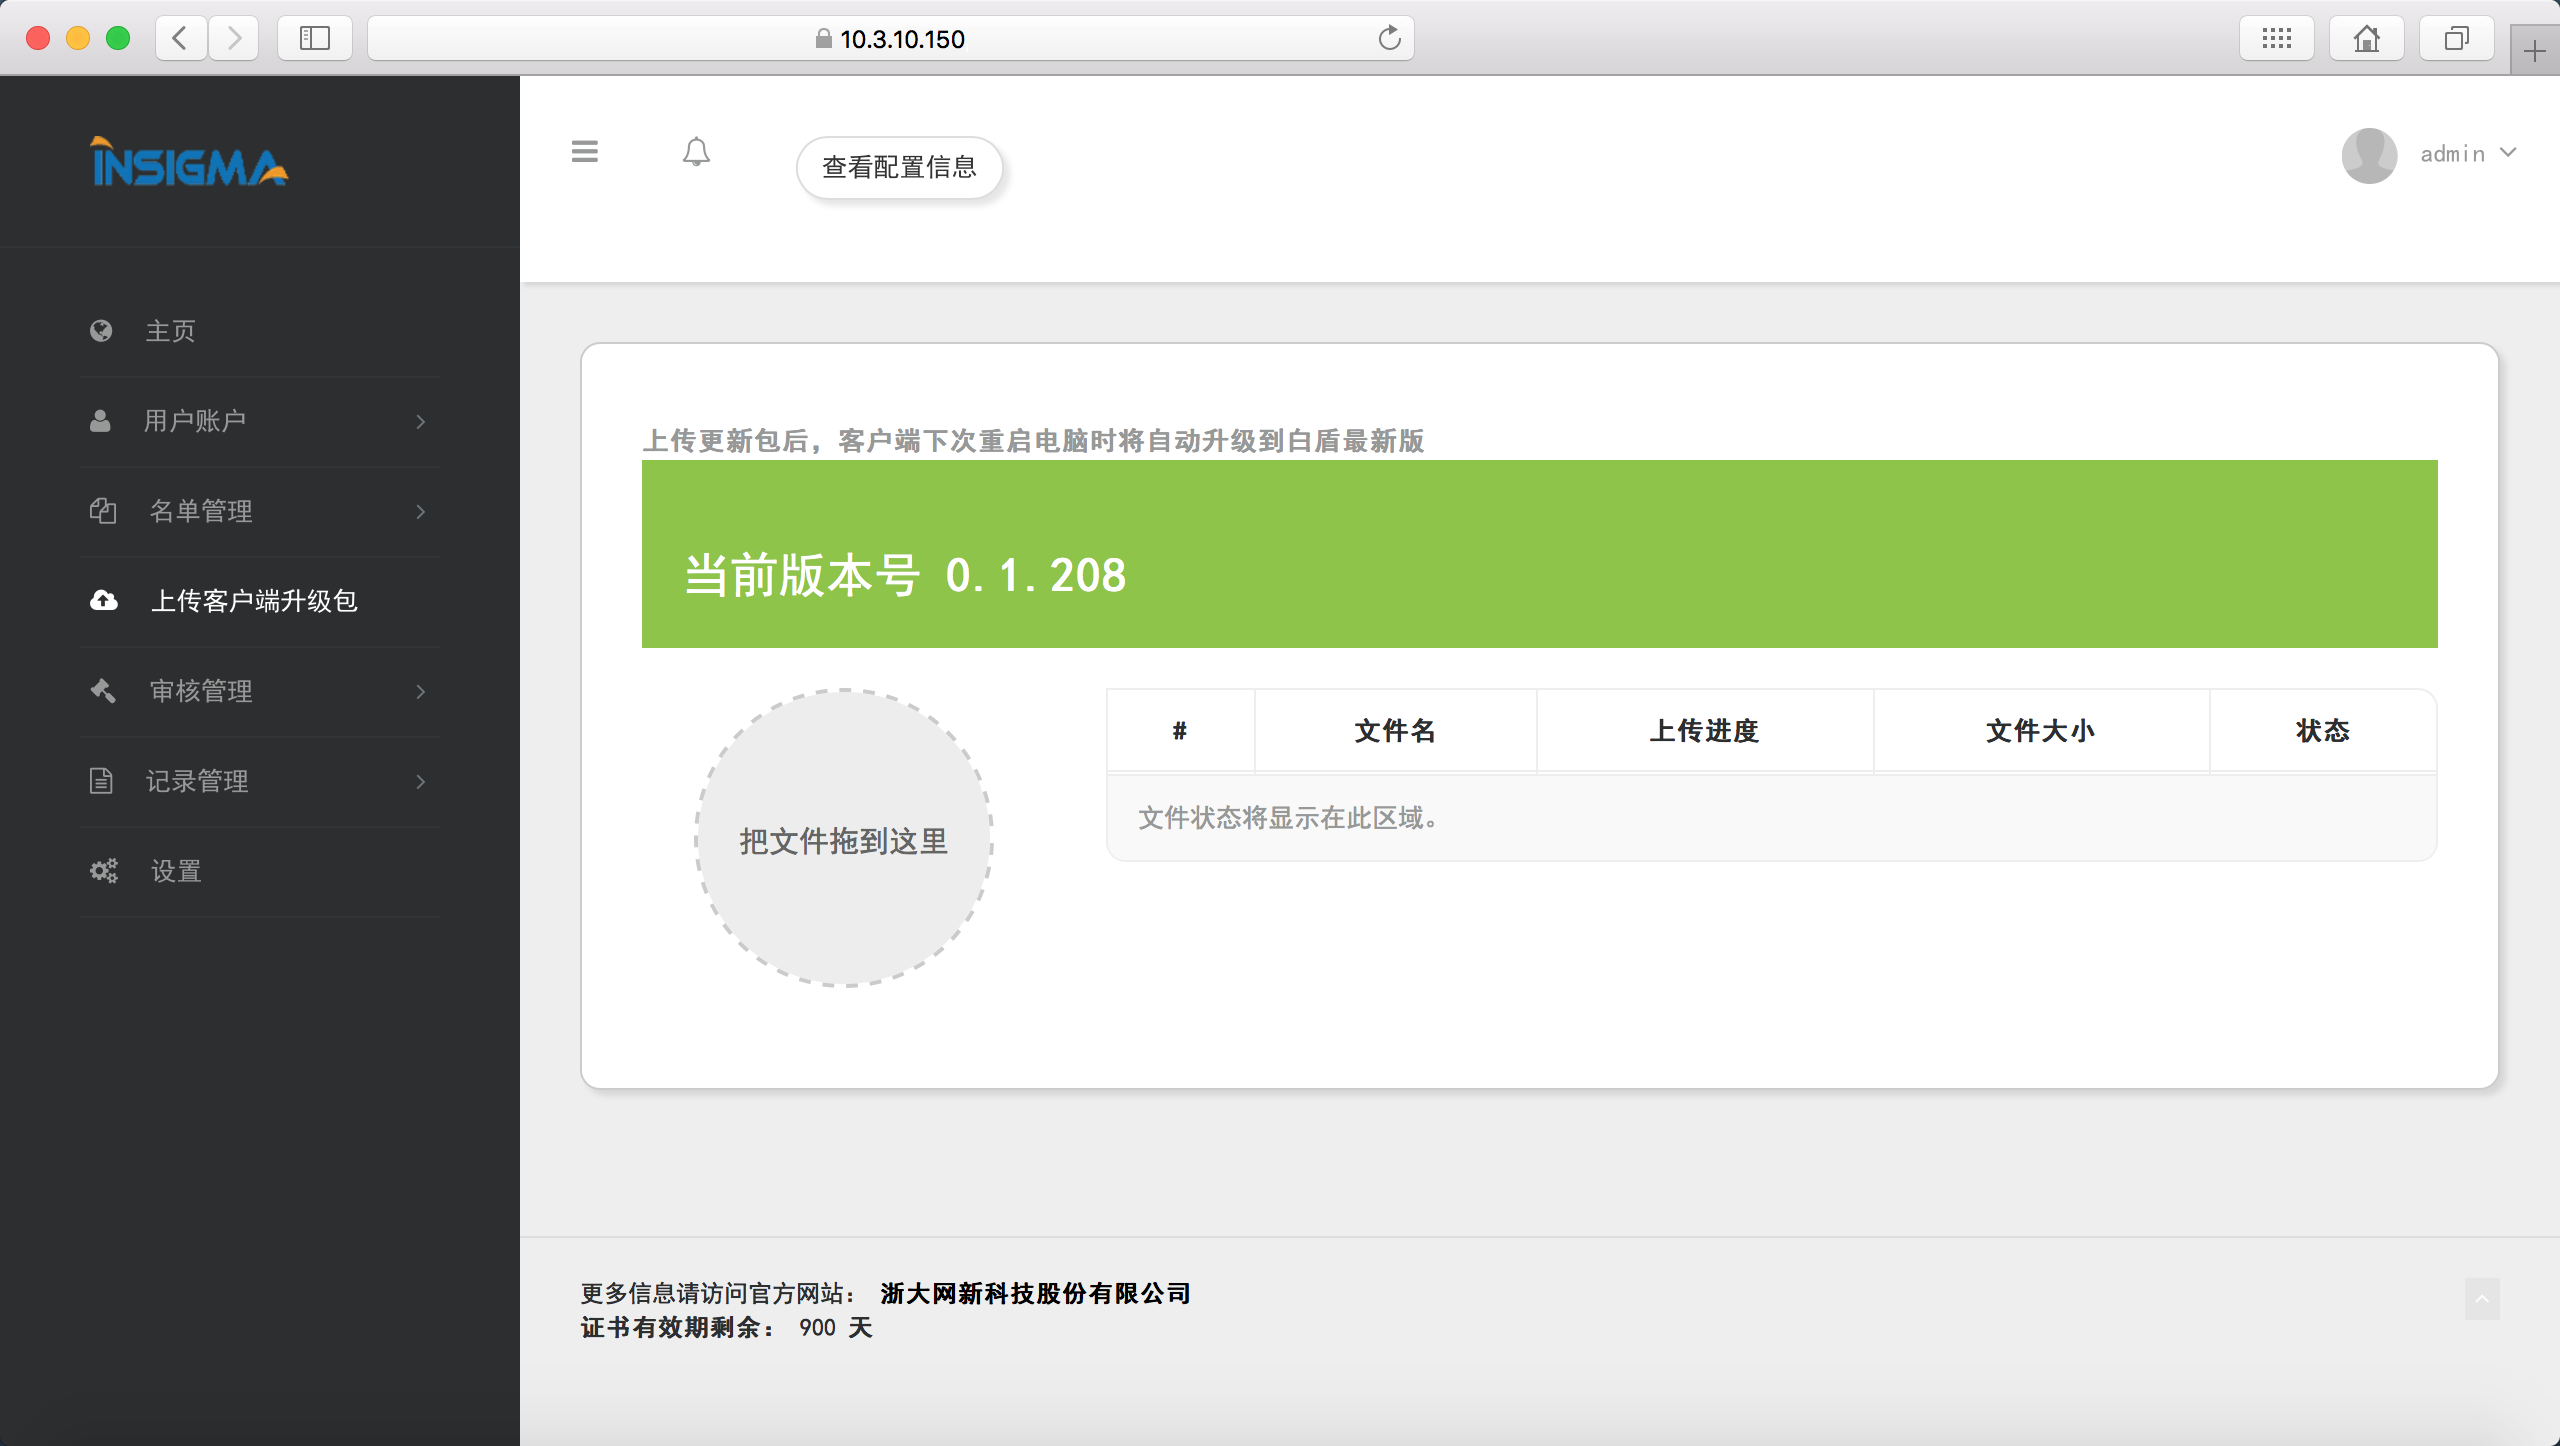Click the 查看配置信息 button
The width and height of the screenshot is (2560, 1446).
899,168
